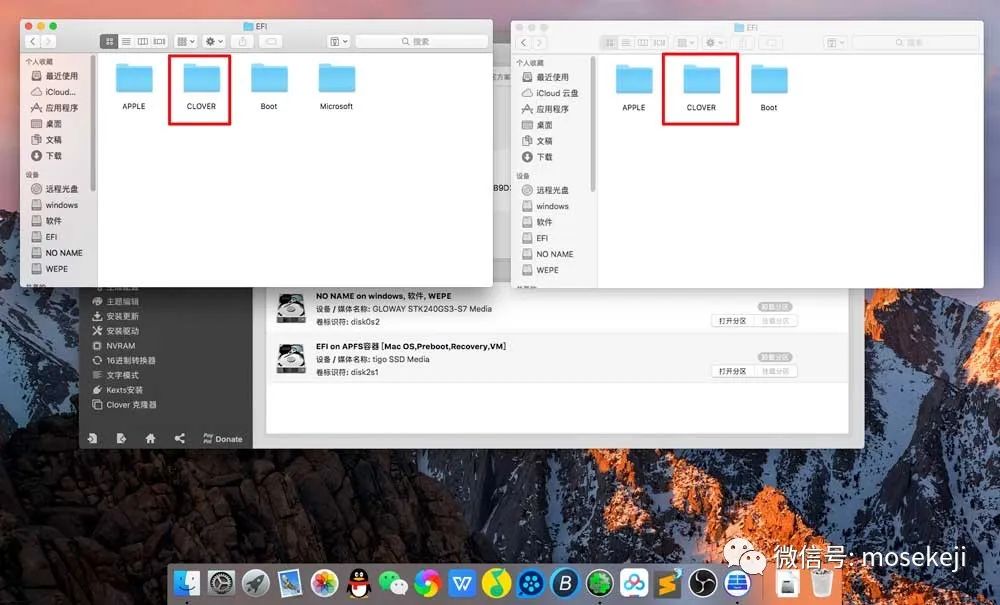This screenshot has height=605, width=1000.
Task: Switch left Finder window to column view
Action: coord(143,41)
